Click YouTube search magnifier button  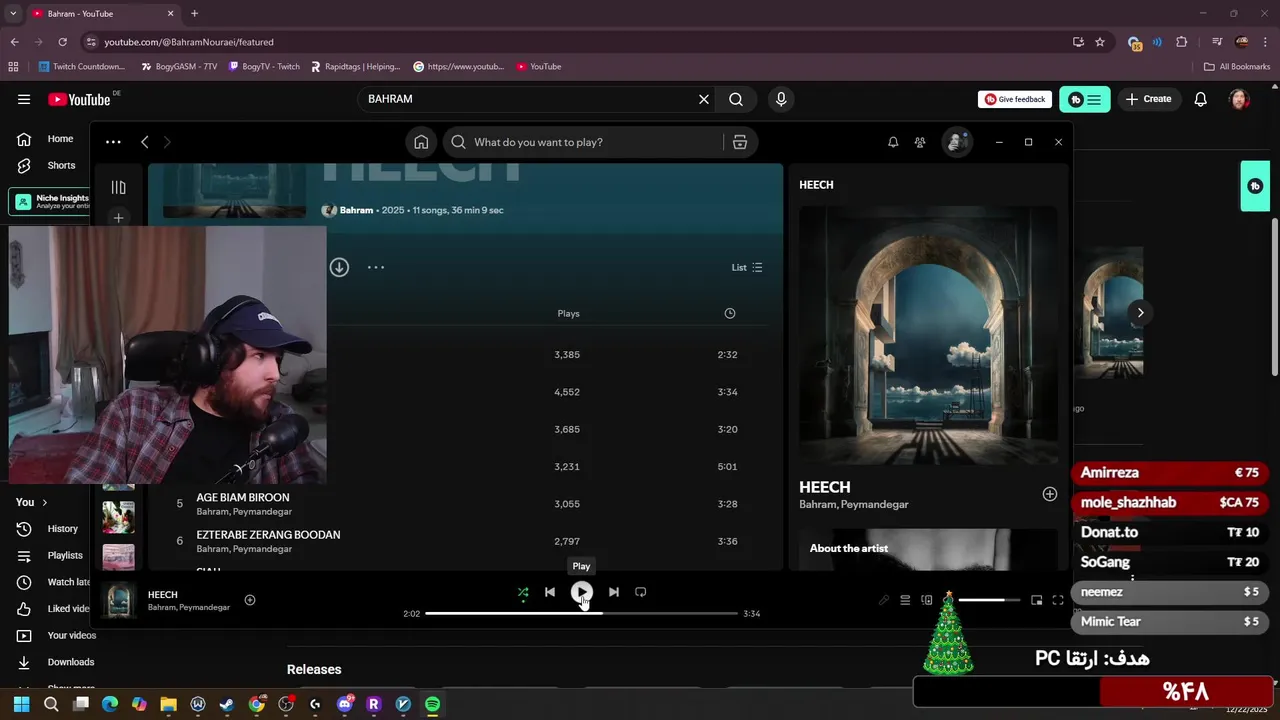click(736, 99)
